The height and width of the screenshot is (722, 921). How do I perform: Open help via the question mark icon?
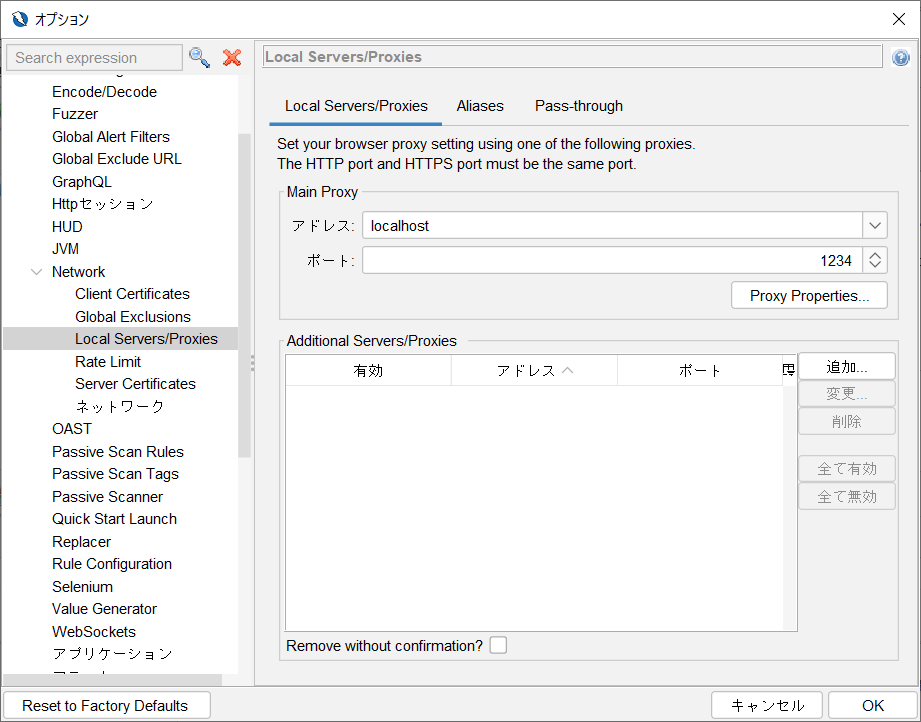click(x=900, y=58)
